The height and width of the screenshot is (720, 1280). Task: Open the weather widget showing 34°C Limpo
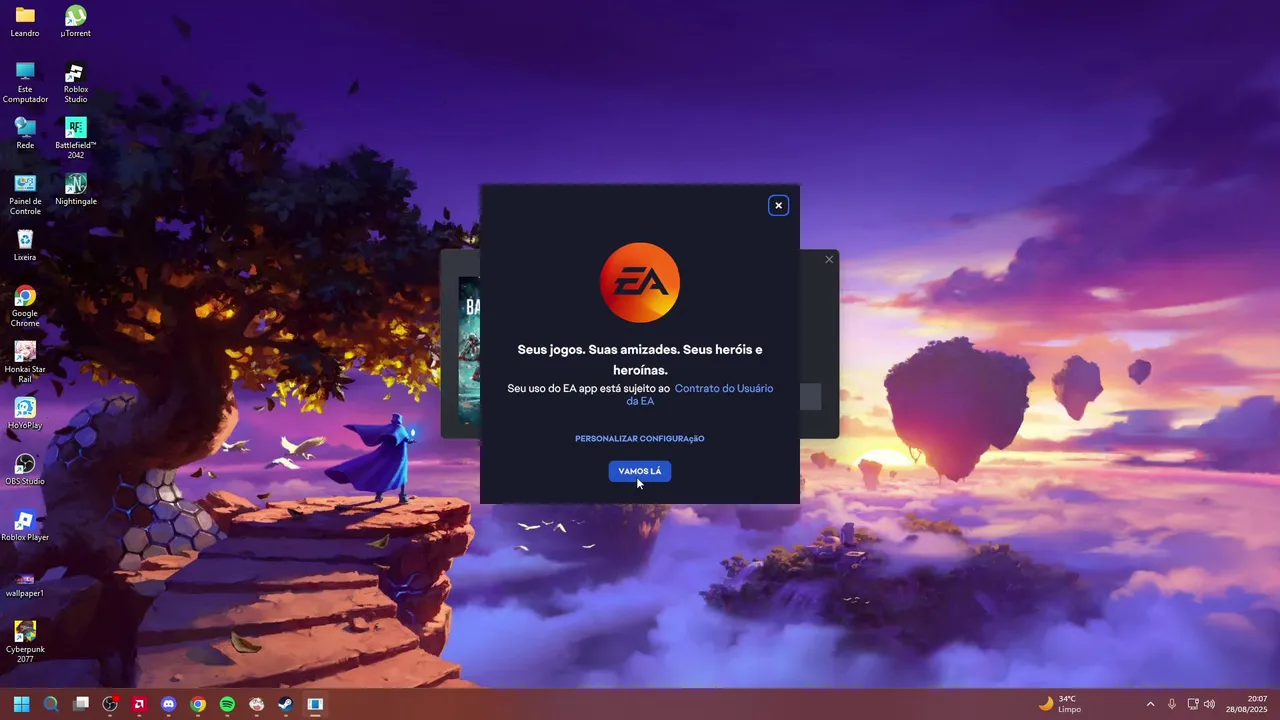(1060, 704)
